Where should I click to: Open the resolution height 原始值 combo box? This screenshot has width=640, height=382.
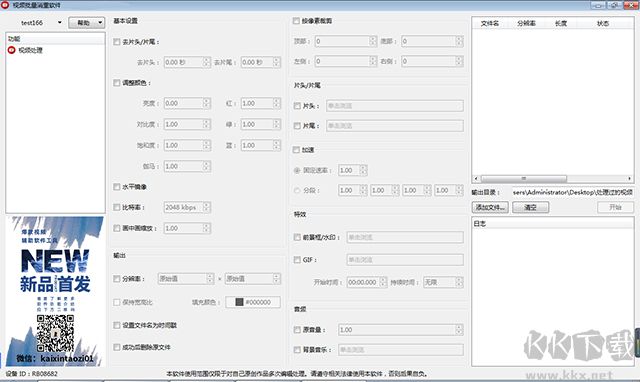pos(253,279)
